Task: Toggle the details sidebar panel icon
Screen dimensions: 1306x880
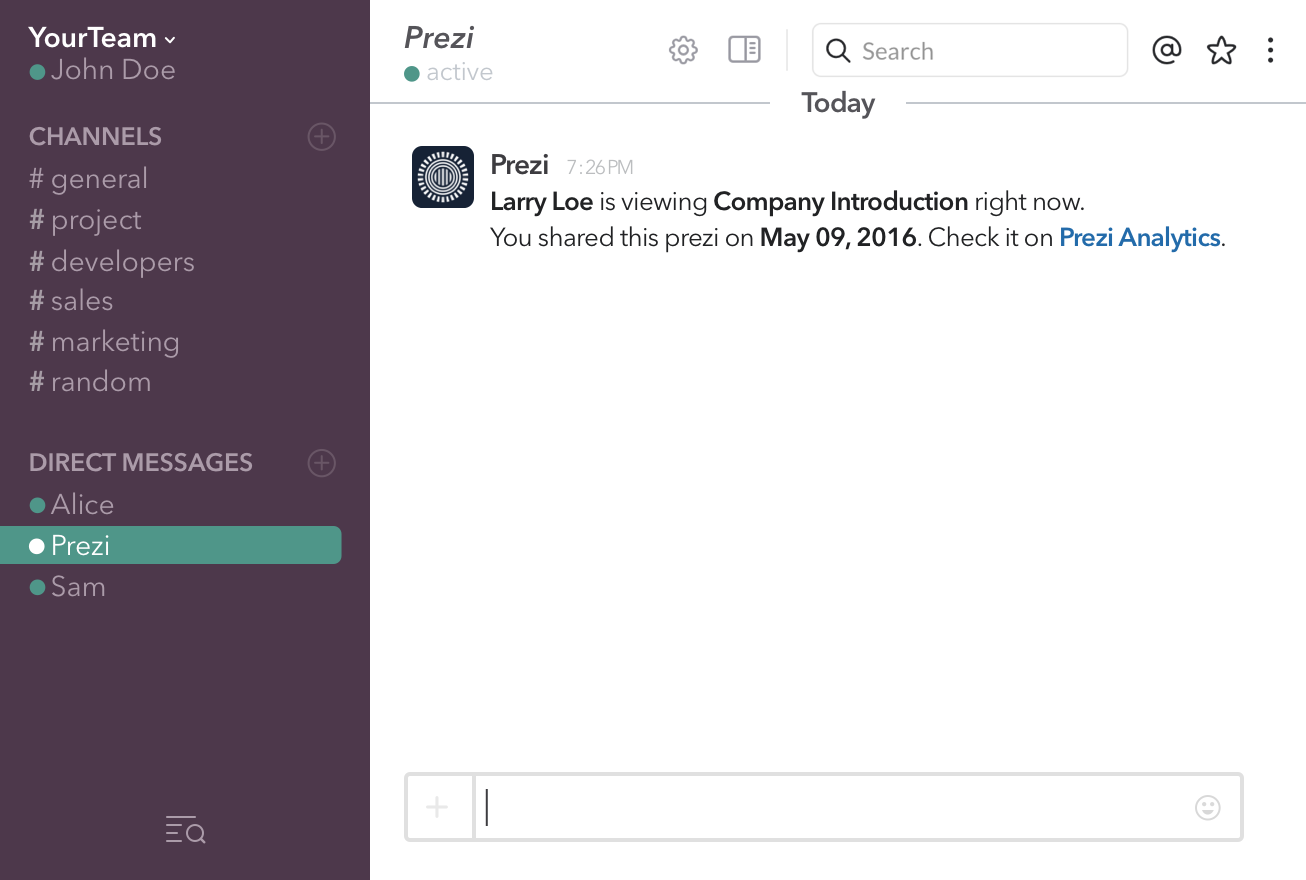Action: point(744,50)
